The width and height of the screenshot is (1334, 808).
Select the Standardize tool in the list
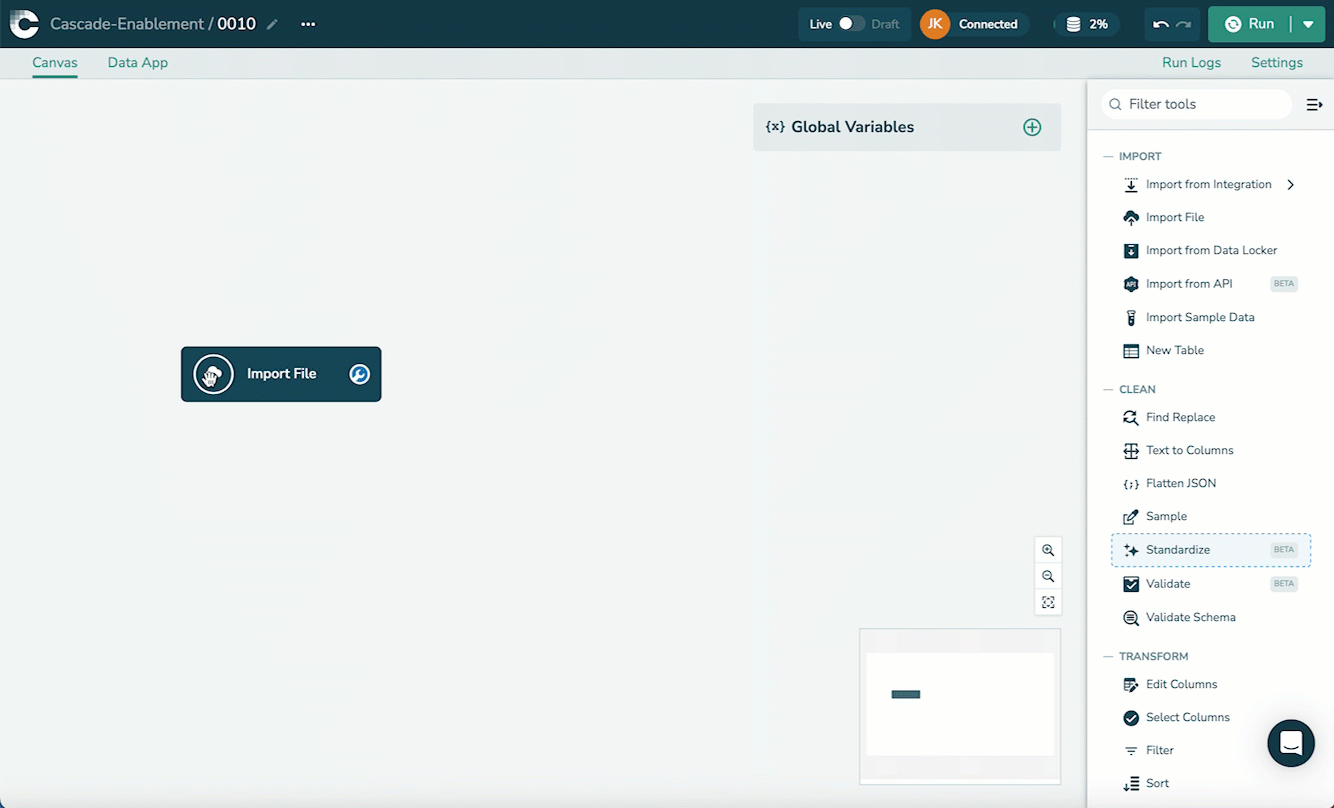tap(1178, 550)
